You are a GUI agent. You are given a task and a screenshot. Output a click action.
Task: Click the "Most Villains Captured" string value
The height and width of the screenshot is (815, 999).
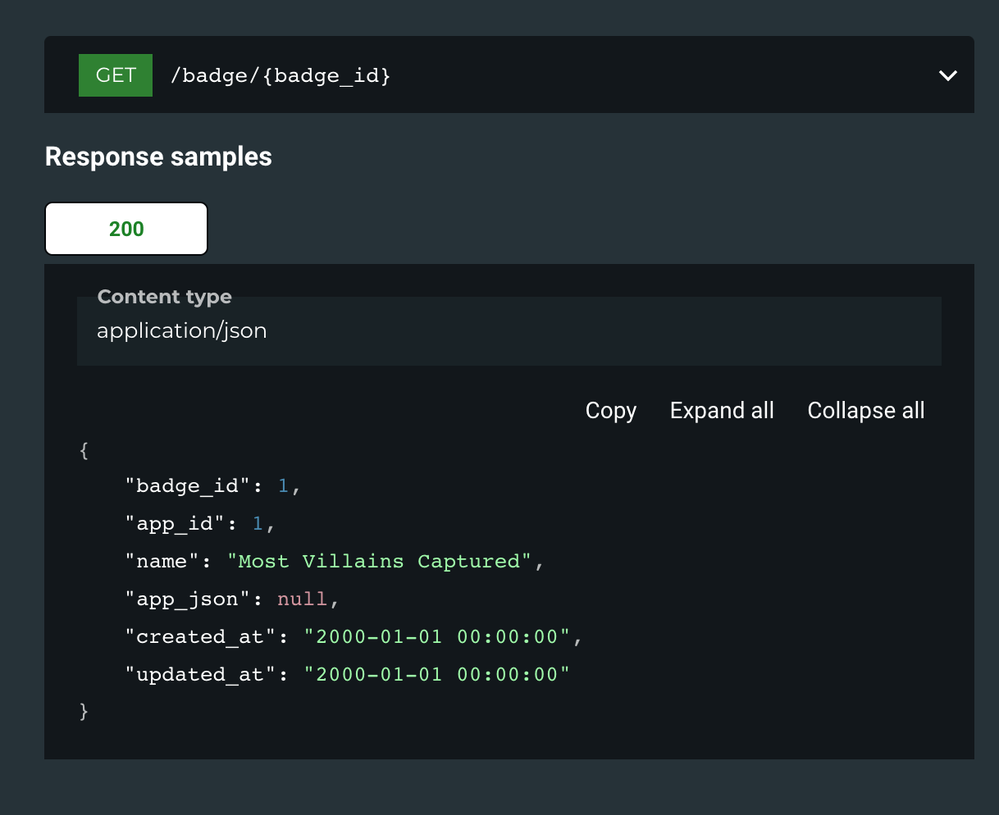[x=379, y=561]
